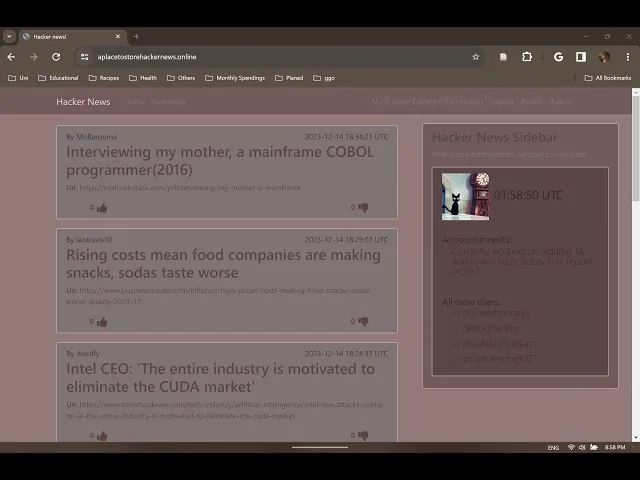Open the ggo bookmarks folder
640x480 pixels.
(x=324, y=78)
